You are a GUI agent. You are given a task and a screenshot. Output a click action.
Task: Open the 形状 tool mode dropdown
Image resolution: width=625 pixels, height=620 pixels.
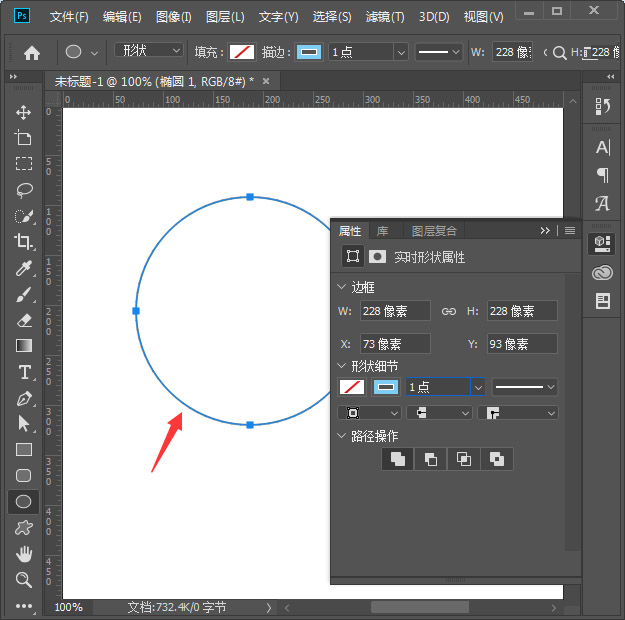click(149, 51)
